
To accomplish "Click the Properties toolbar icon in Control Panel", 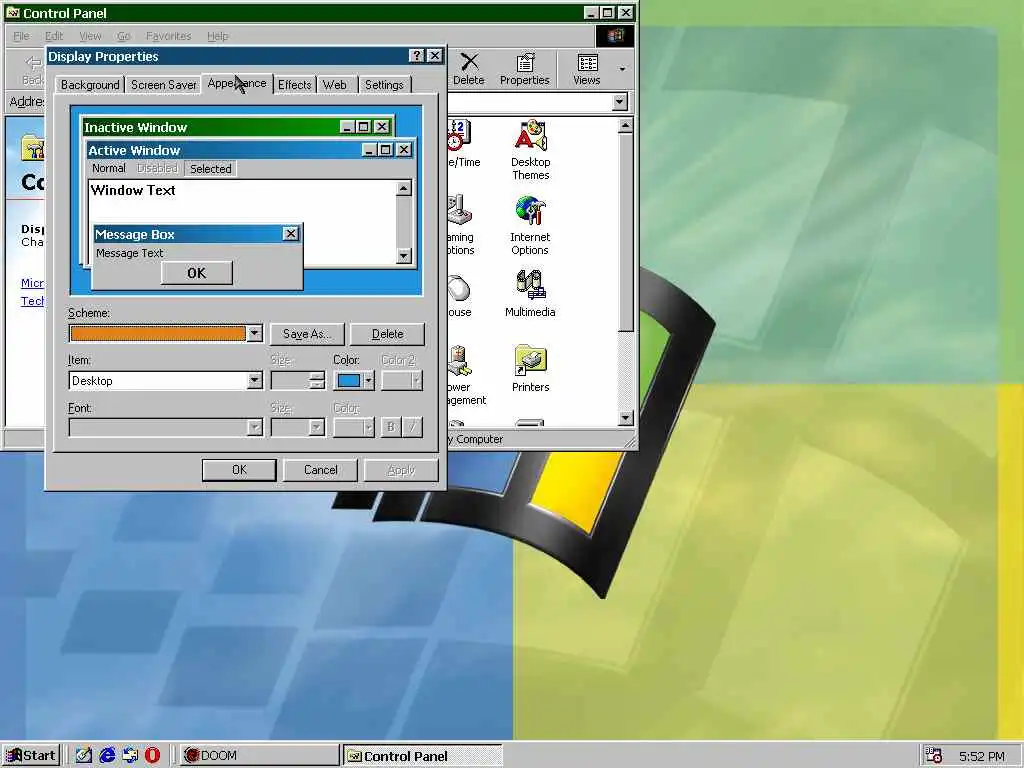I will (524, 69).
